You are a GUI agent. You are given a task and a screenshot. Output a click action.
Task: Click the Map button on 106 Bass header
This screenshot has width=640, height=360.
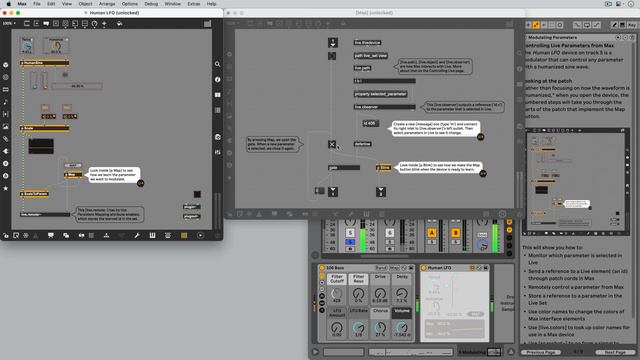pyautogui.click(x=394, y=268)
